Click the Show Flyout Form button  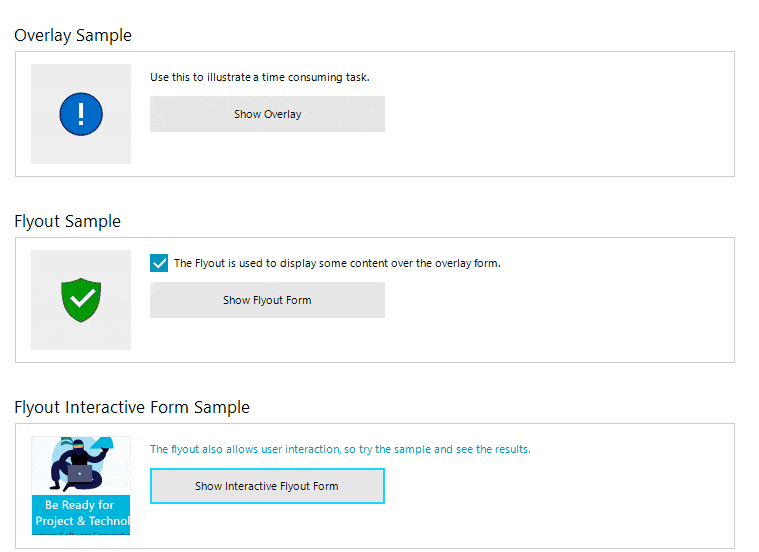267,300
